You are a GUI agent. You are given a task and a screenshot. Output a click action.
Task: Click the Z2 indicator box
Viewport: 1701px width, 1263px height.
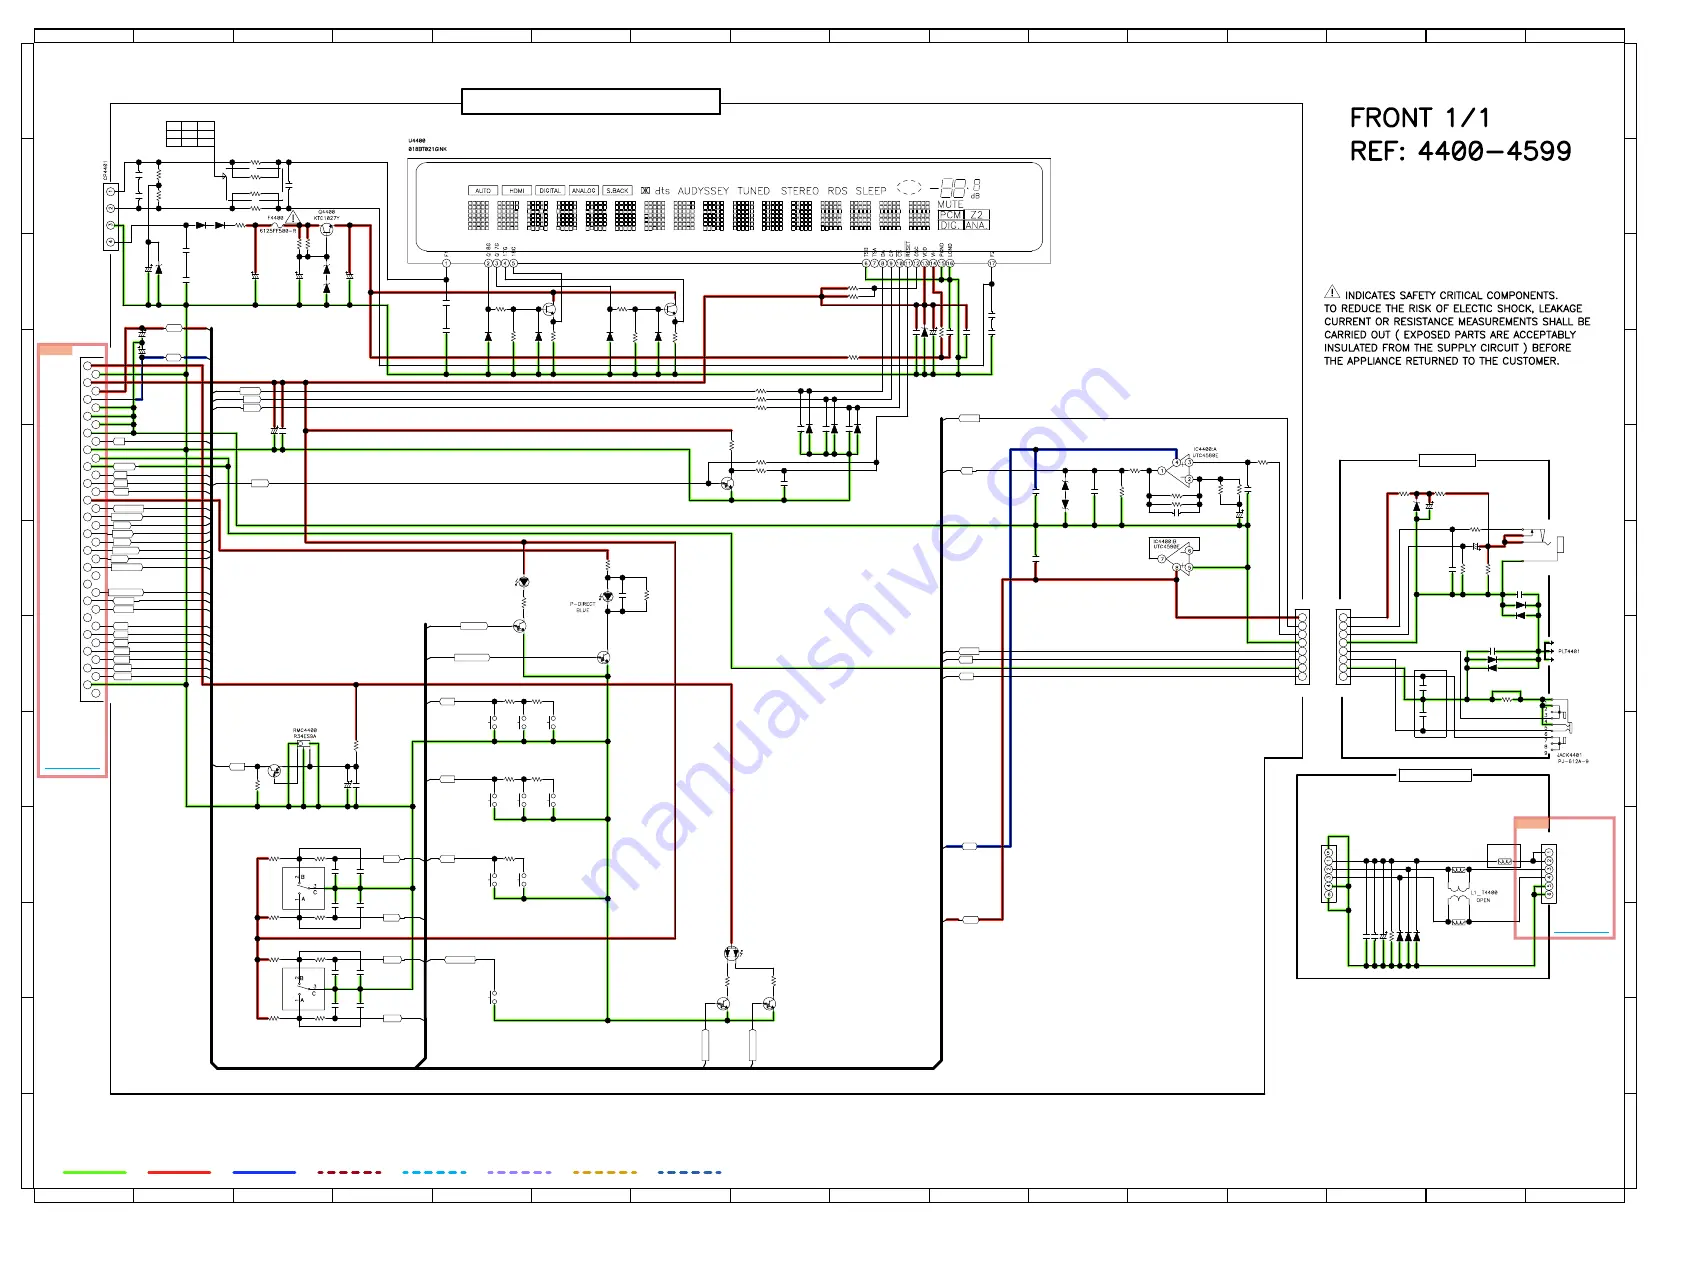(x=977, y=215)
